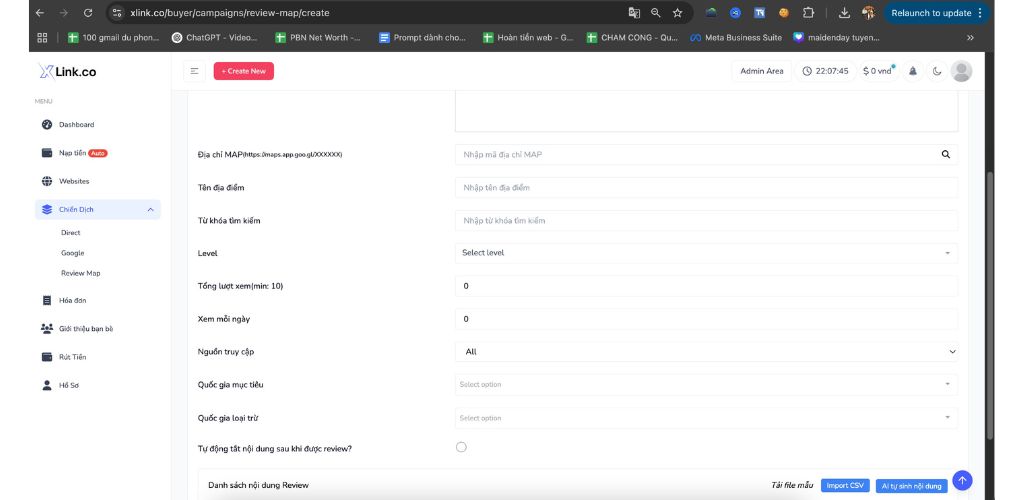Select the Direct campaign submenu
Viewport: 1024px width, 500px height.
(71, 232)
